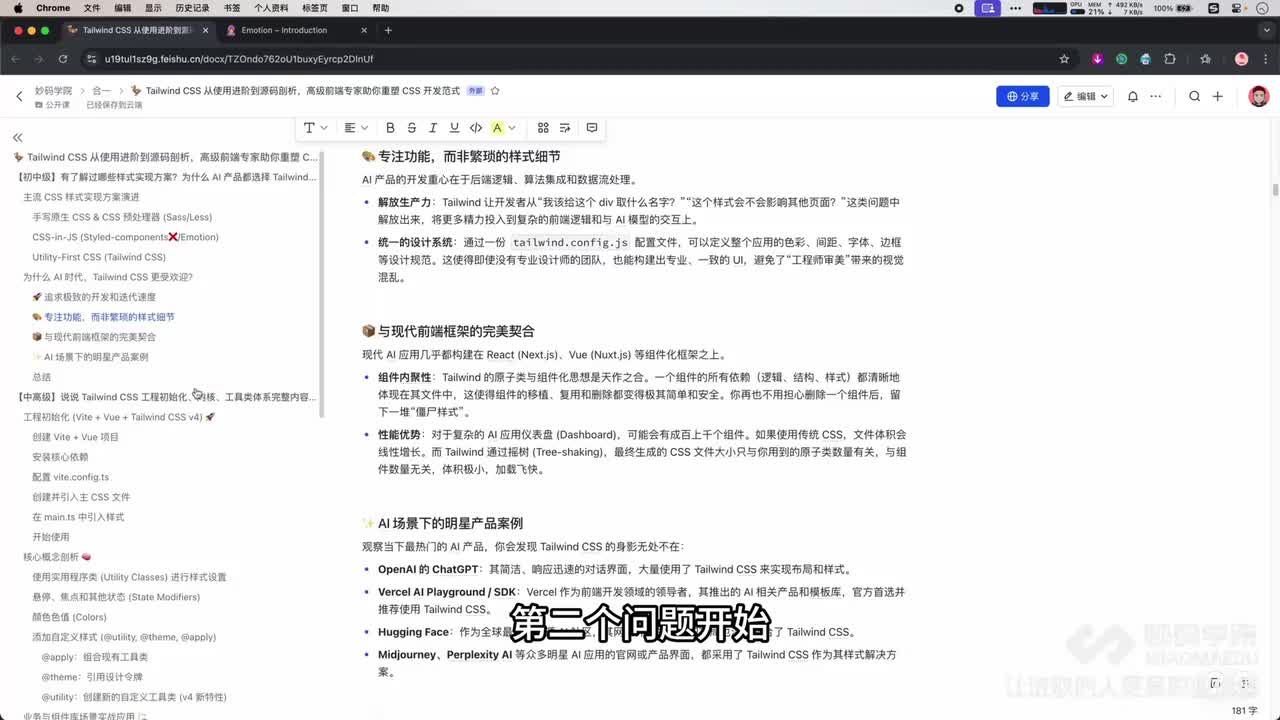Select outline item 主流 CSS 样式实现方案演进
This screenshot has width=1280, height=720.
click(81, 197)
